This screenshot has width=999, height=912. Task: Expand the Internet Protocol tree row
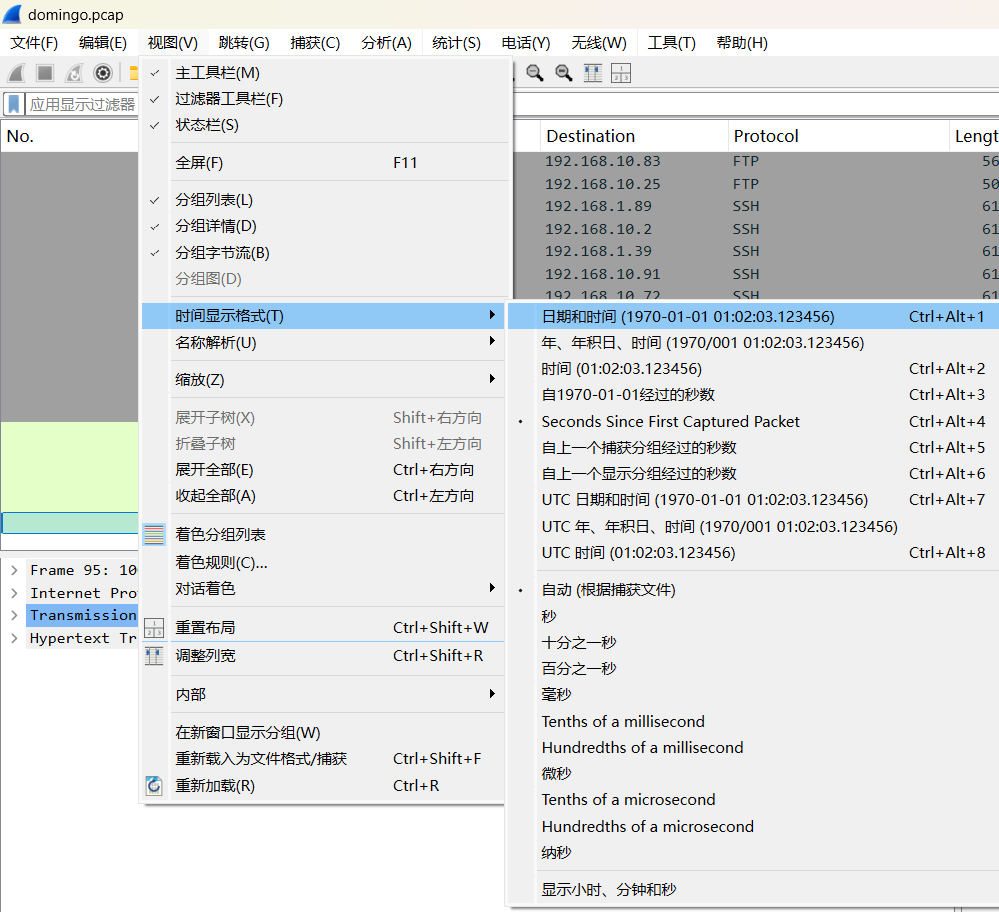[14, 593]
